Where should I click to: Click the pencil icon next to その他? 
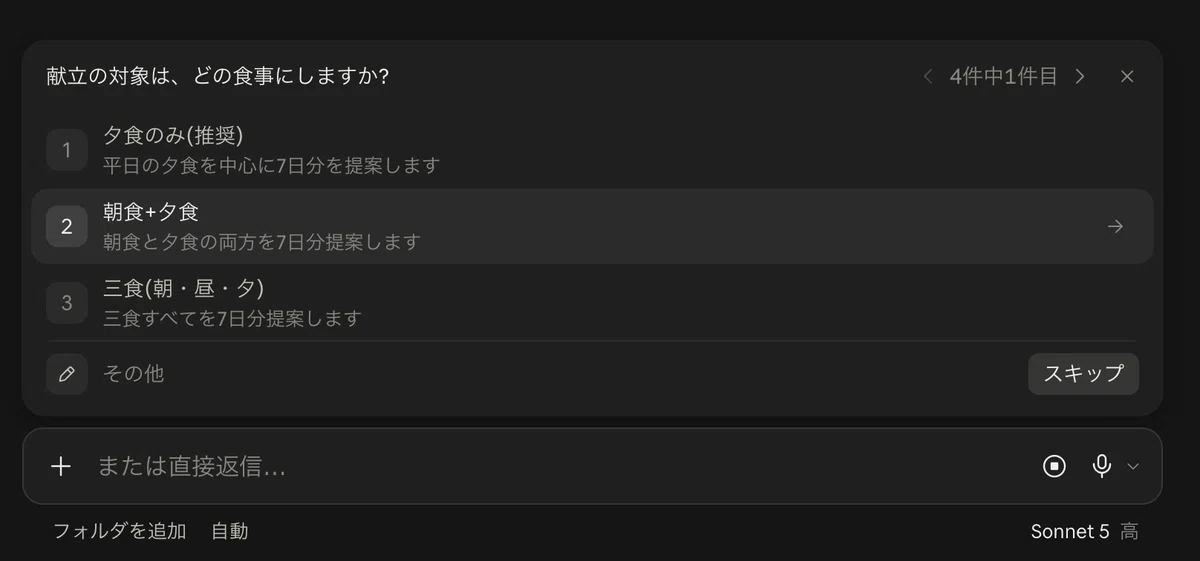(x=67, y=374)
